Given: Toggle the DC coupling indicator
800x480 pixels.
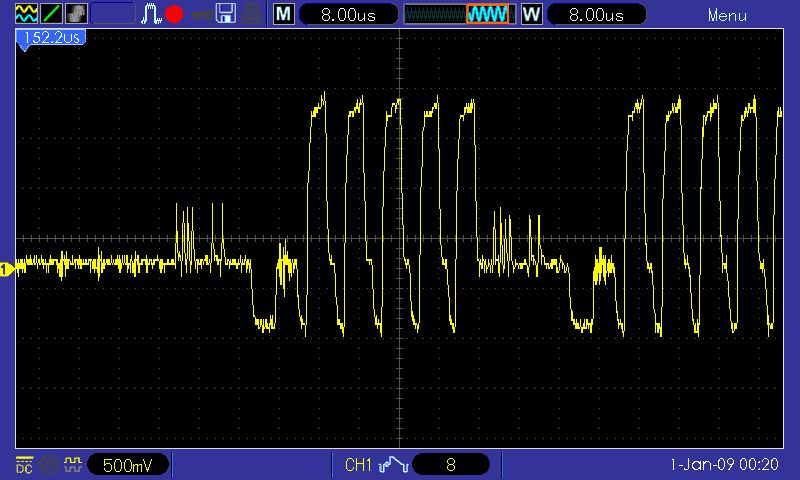Looking at the screenshot, I should click(24, 464).
